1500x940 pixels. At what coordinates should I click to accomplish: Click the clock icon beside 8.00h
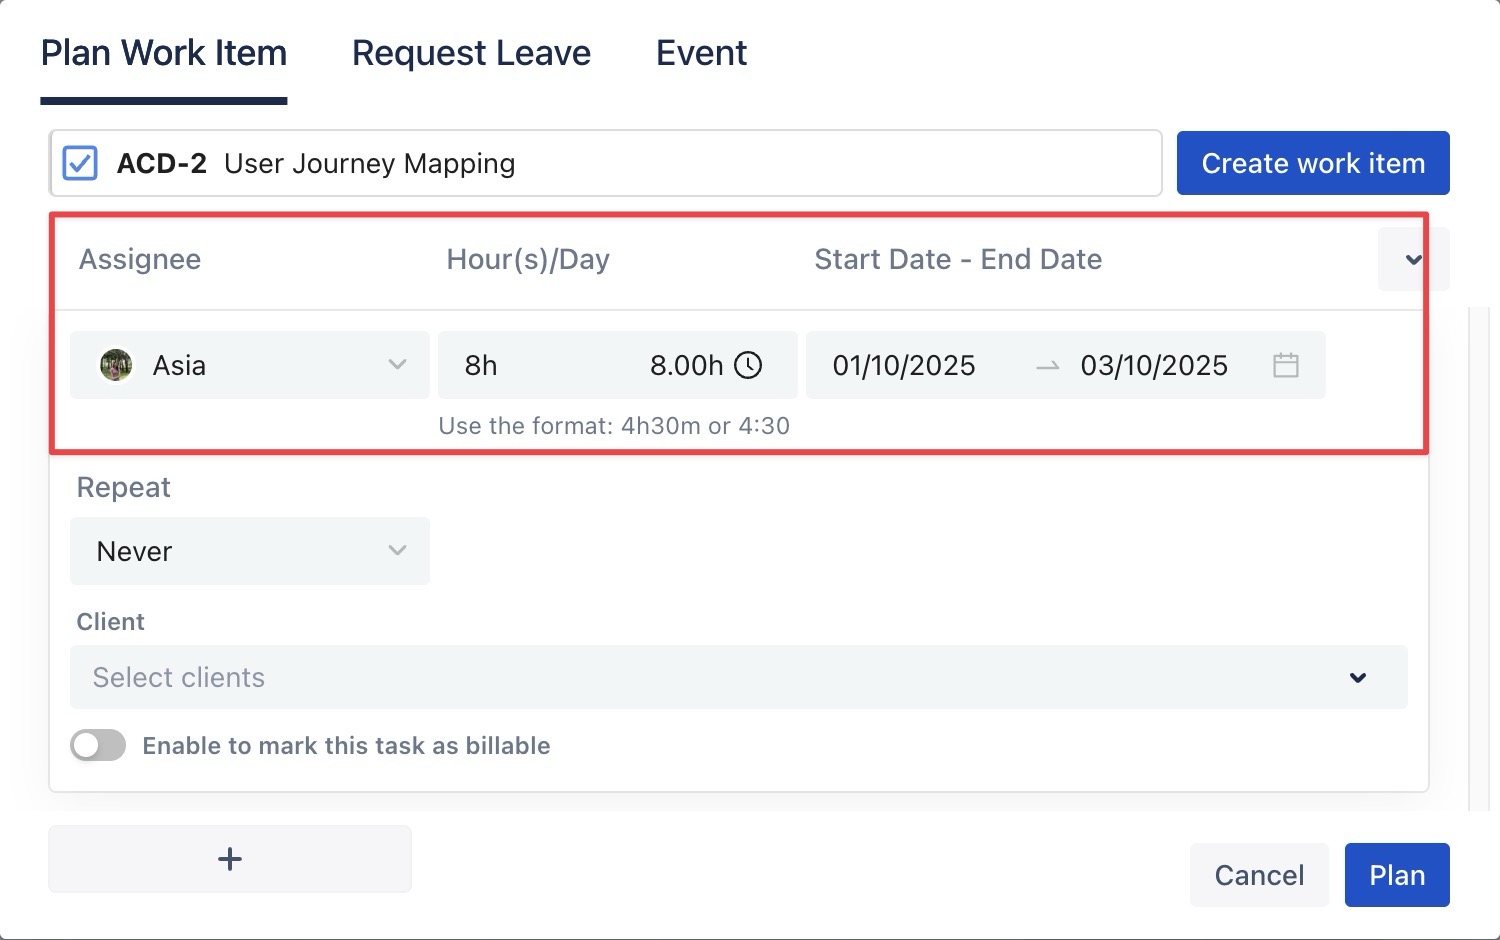click(x=748, y=365)
